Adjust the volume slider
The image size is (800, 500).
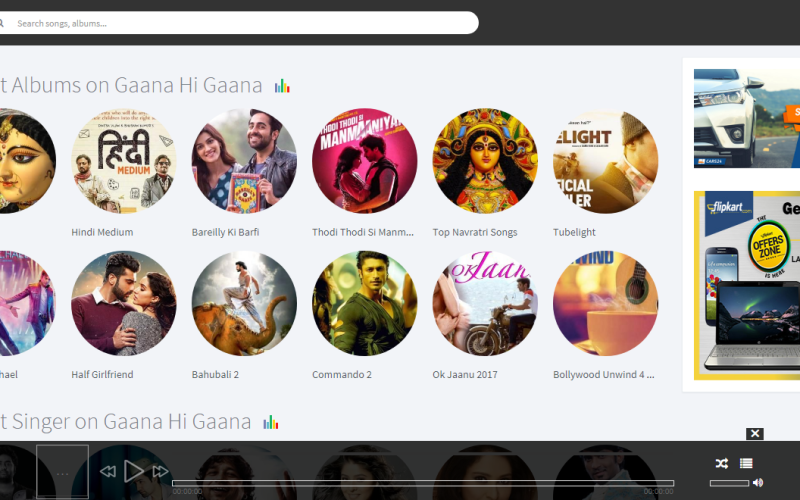(729, 483)
